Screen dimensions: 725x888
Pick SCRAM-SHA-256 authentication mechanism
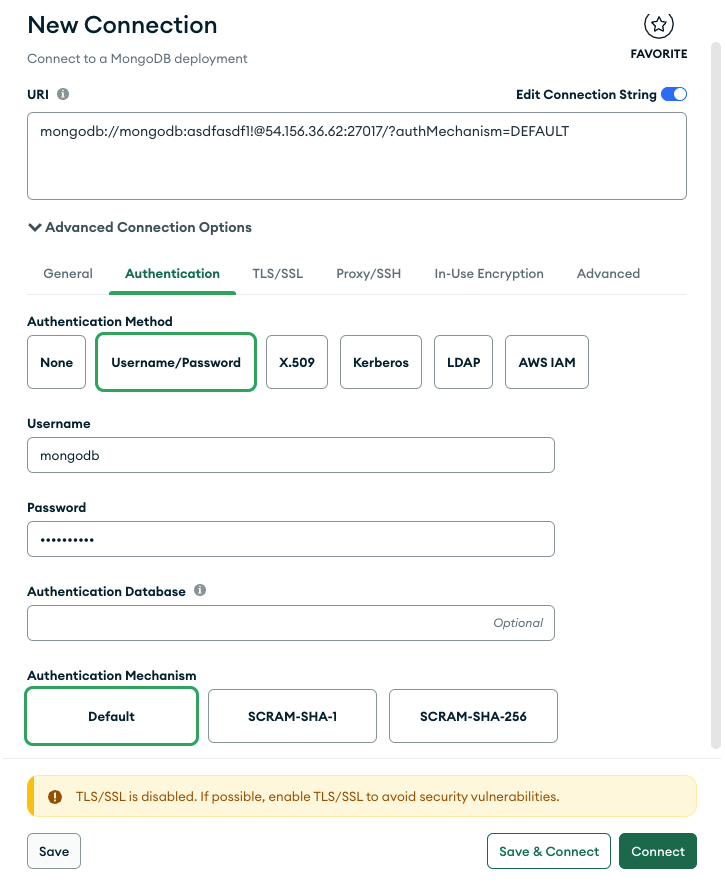pyautogui.click(x=474, y=716)
